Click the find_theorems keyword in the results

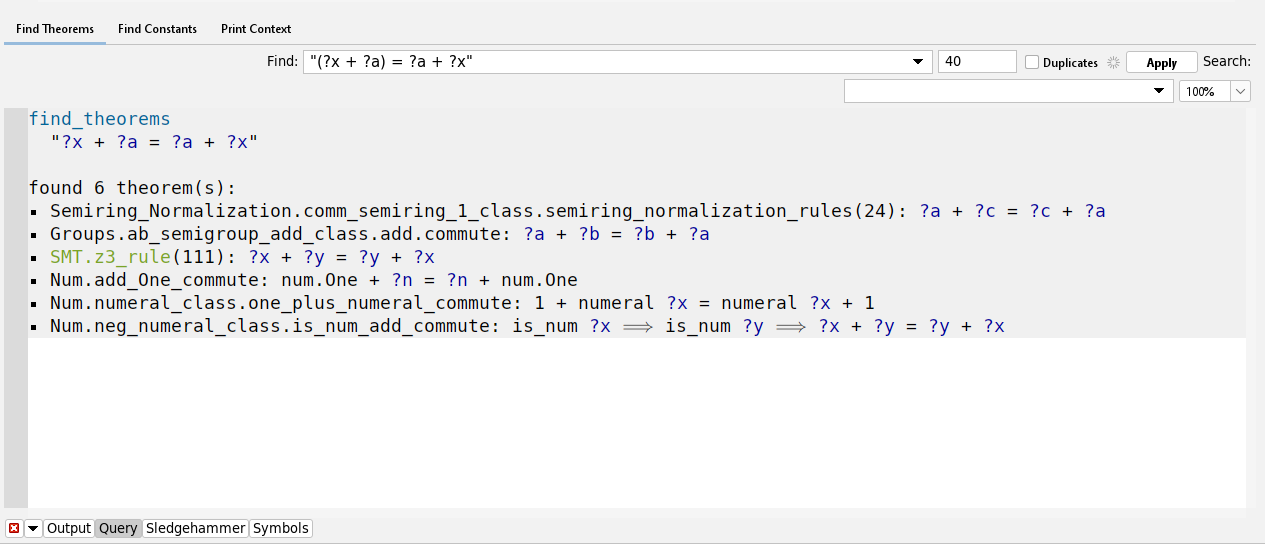99,119
